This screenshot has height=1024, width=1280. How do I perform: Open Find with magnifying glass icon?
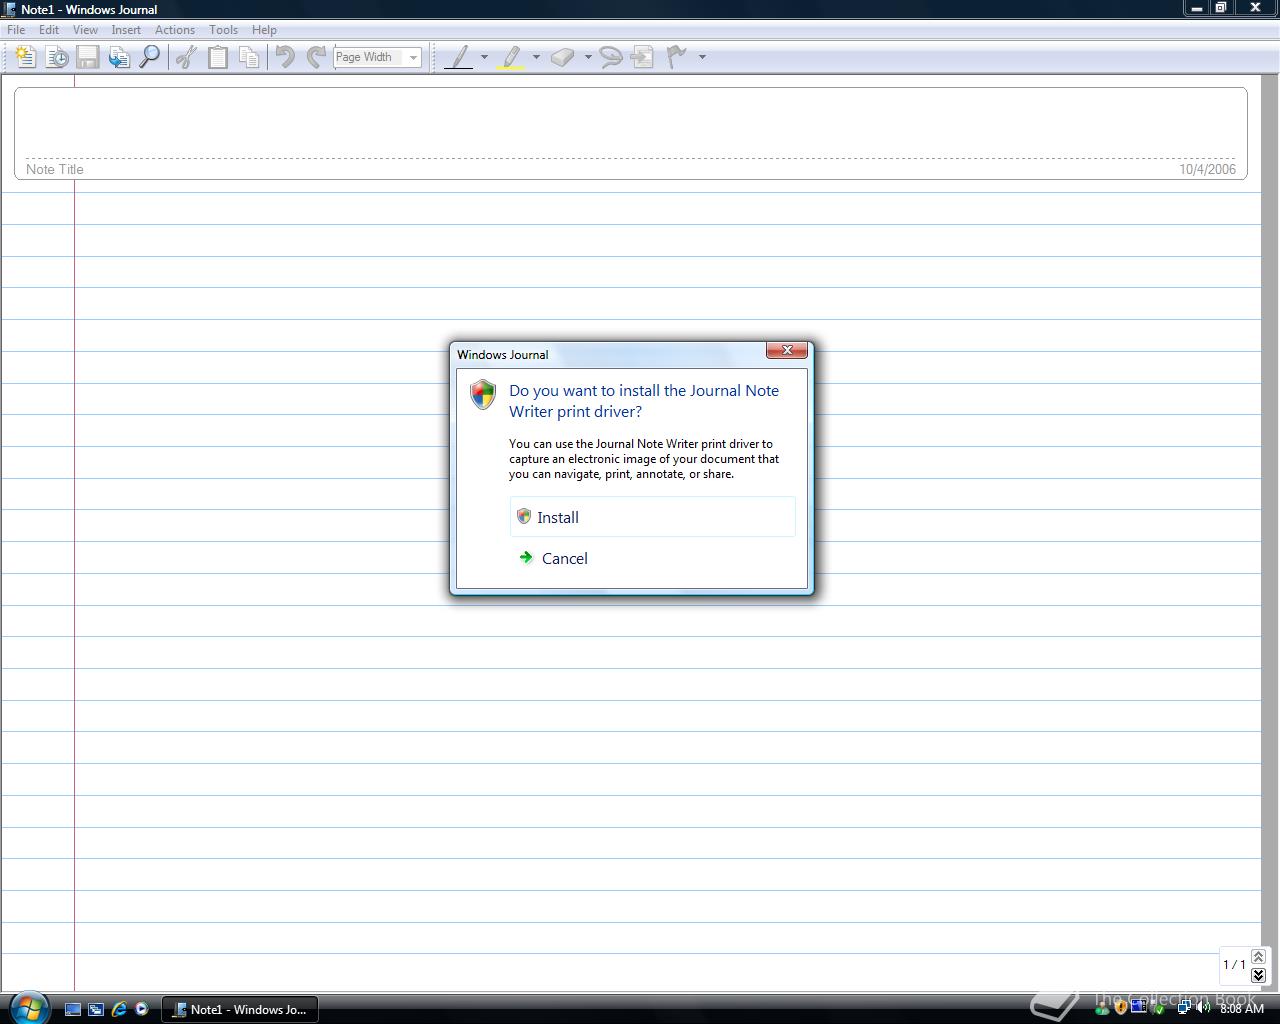[x=150, y=57]
